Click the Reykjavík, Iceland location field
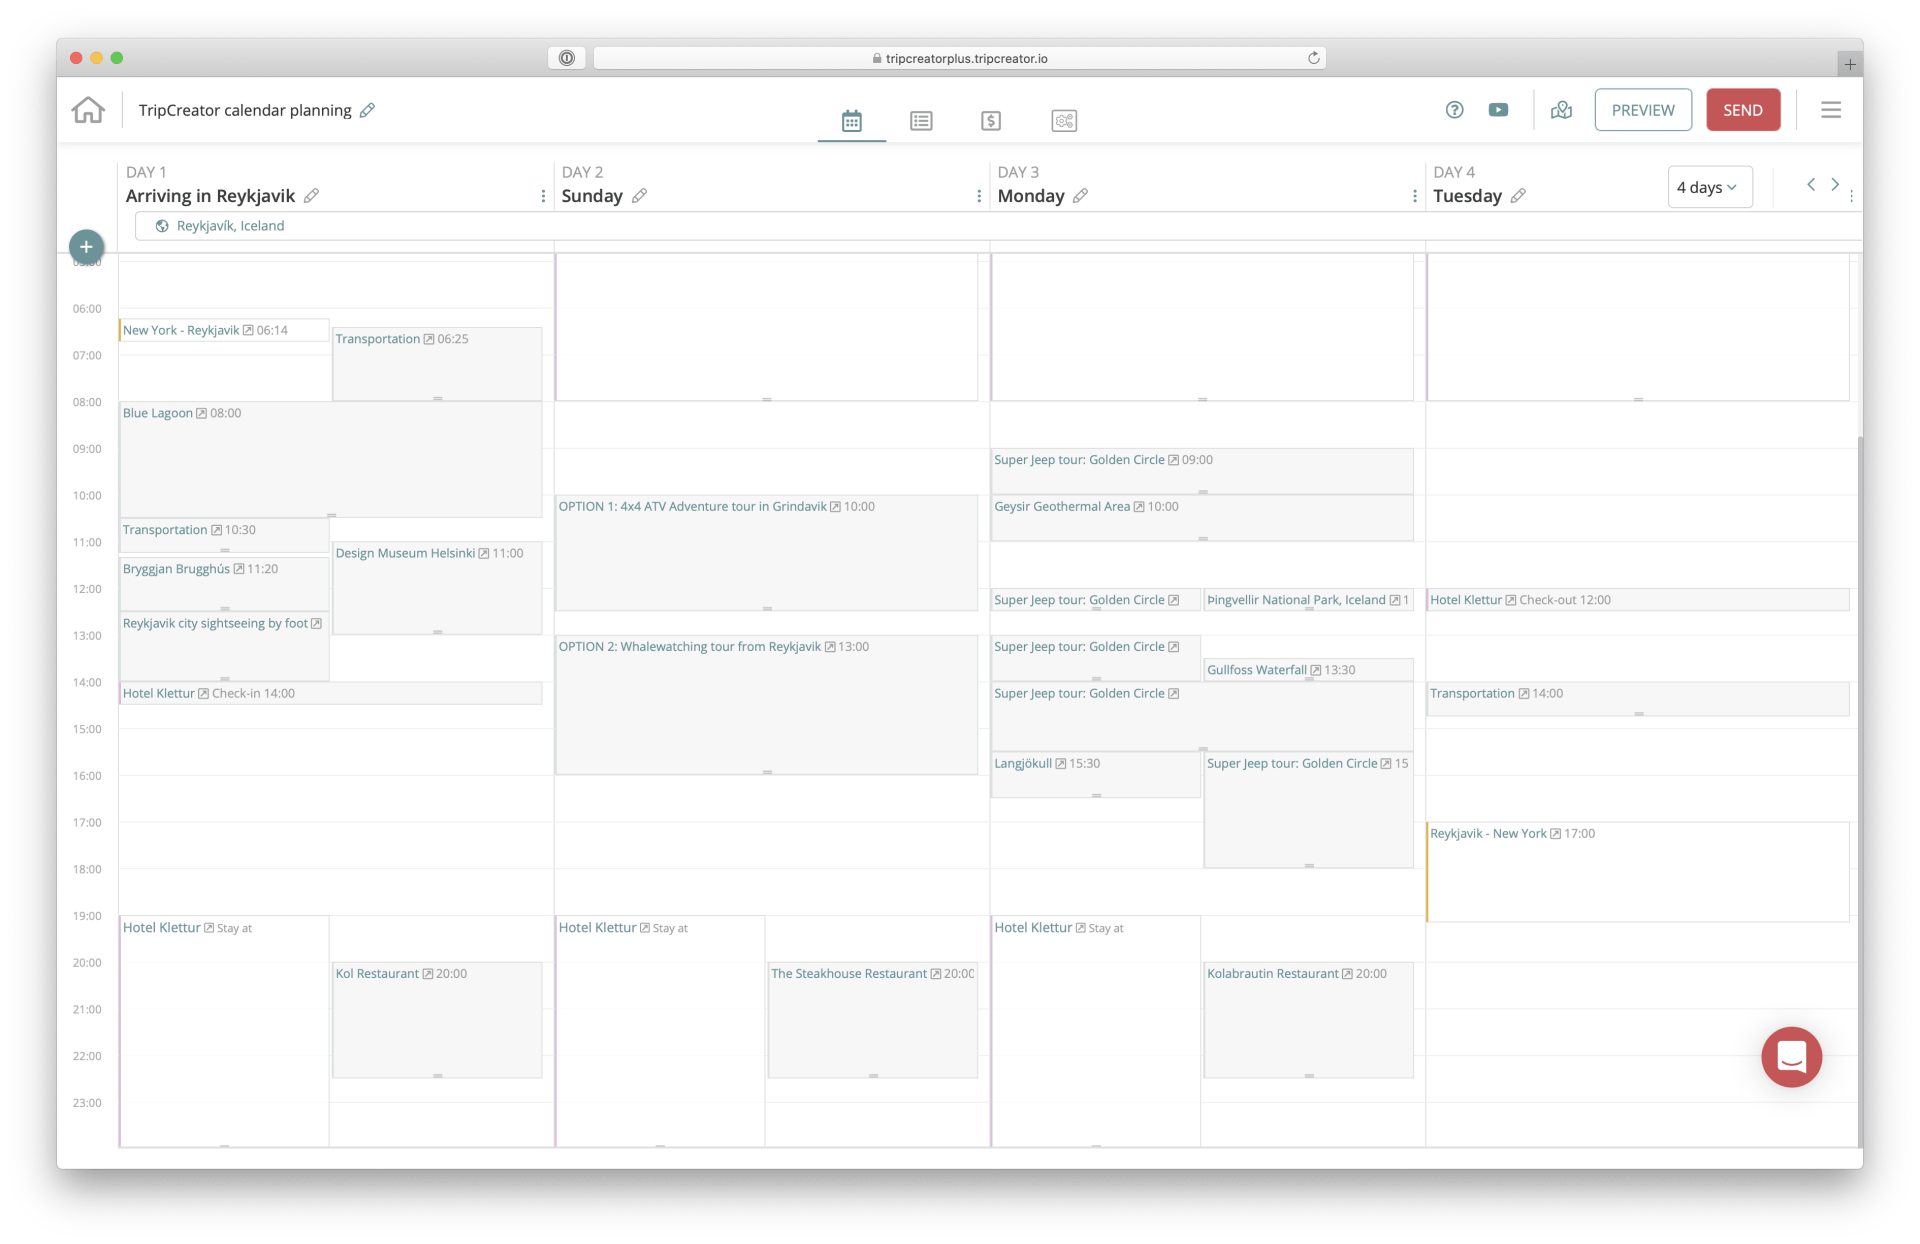This screenshot has height=1244, width=1920. (231, 226)
